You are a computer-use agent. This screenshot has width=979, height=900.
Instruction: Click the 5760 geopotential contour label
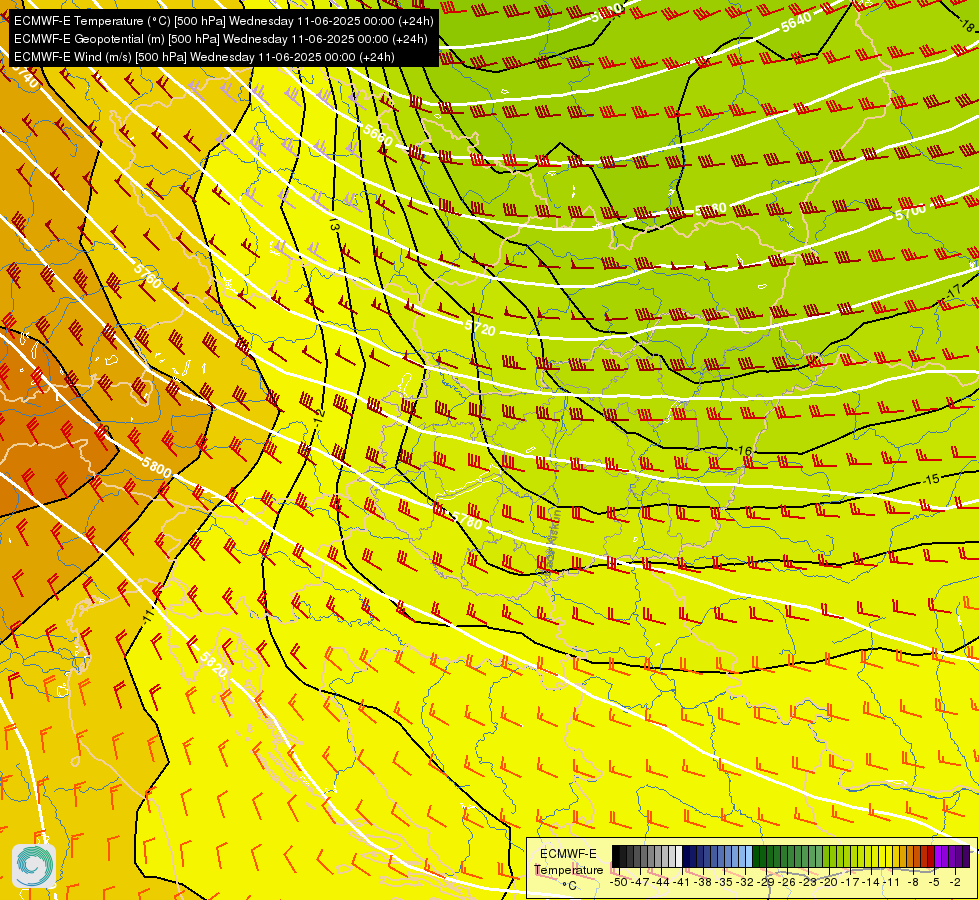pyautogui.click(x=147, y=275)
